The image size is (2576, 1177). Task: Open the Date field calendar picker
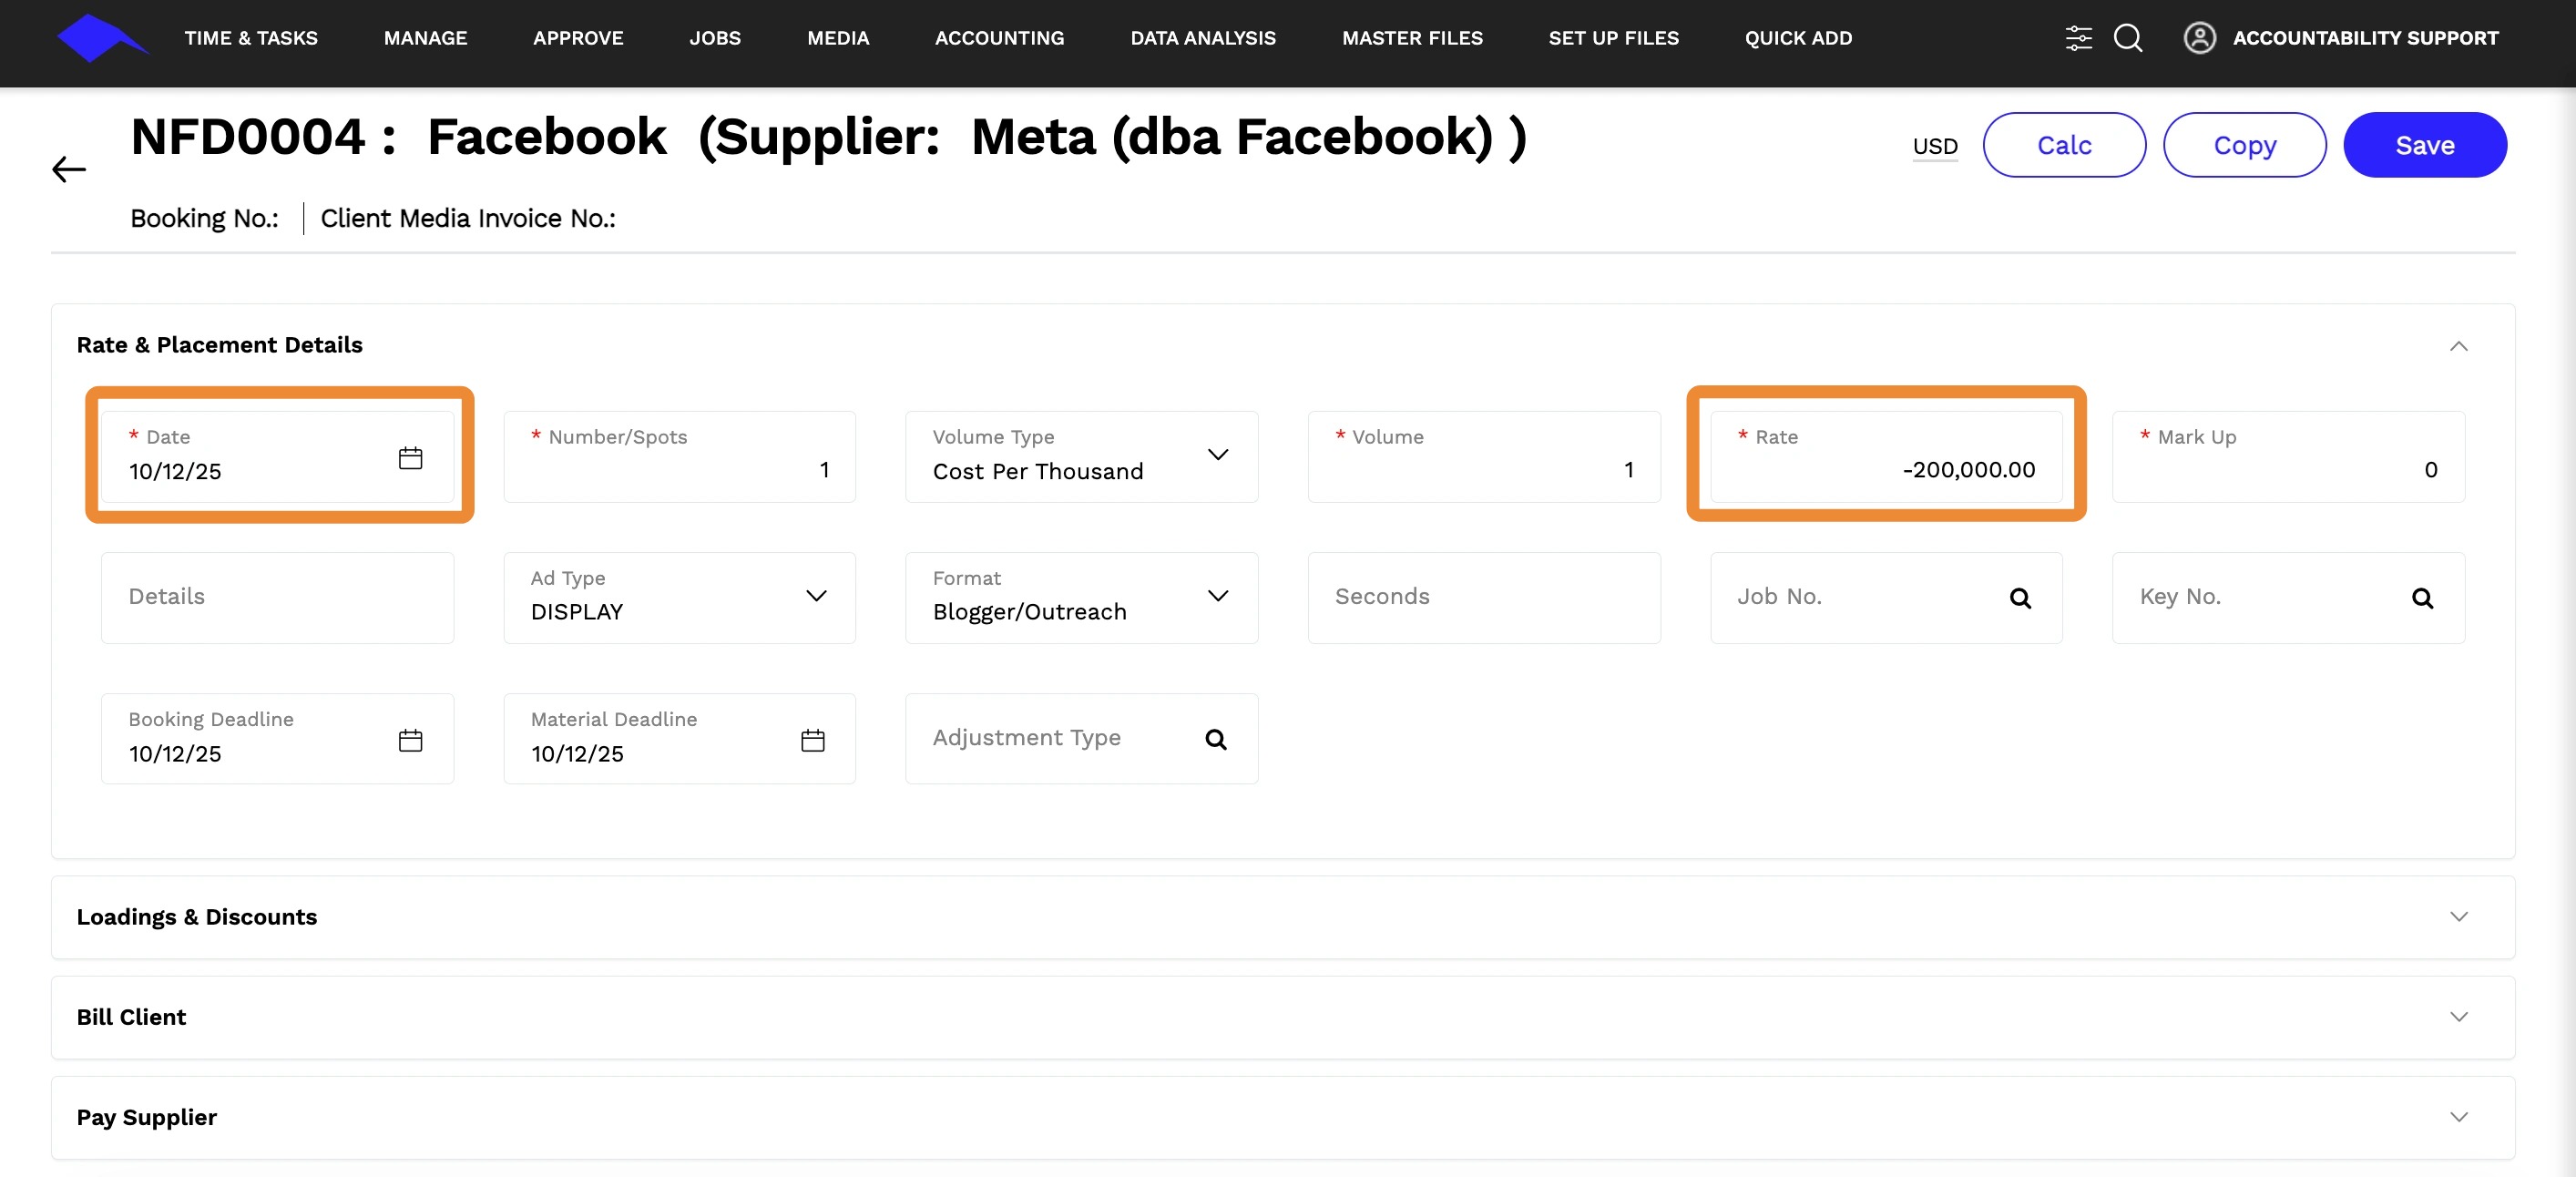point(410,458)
